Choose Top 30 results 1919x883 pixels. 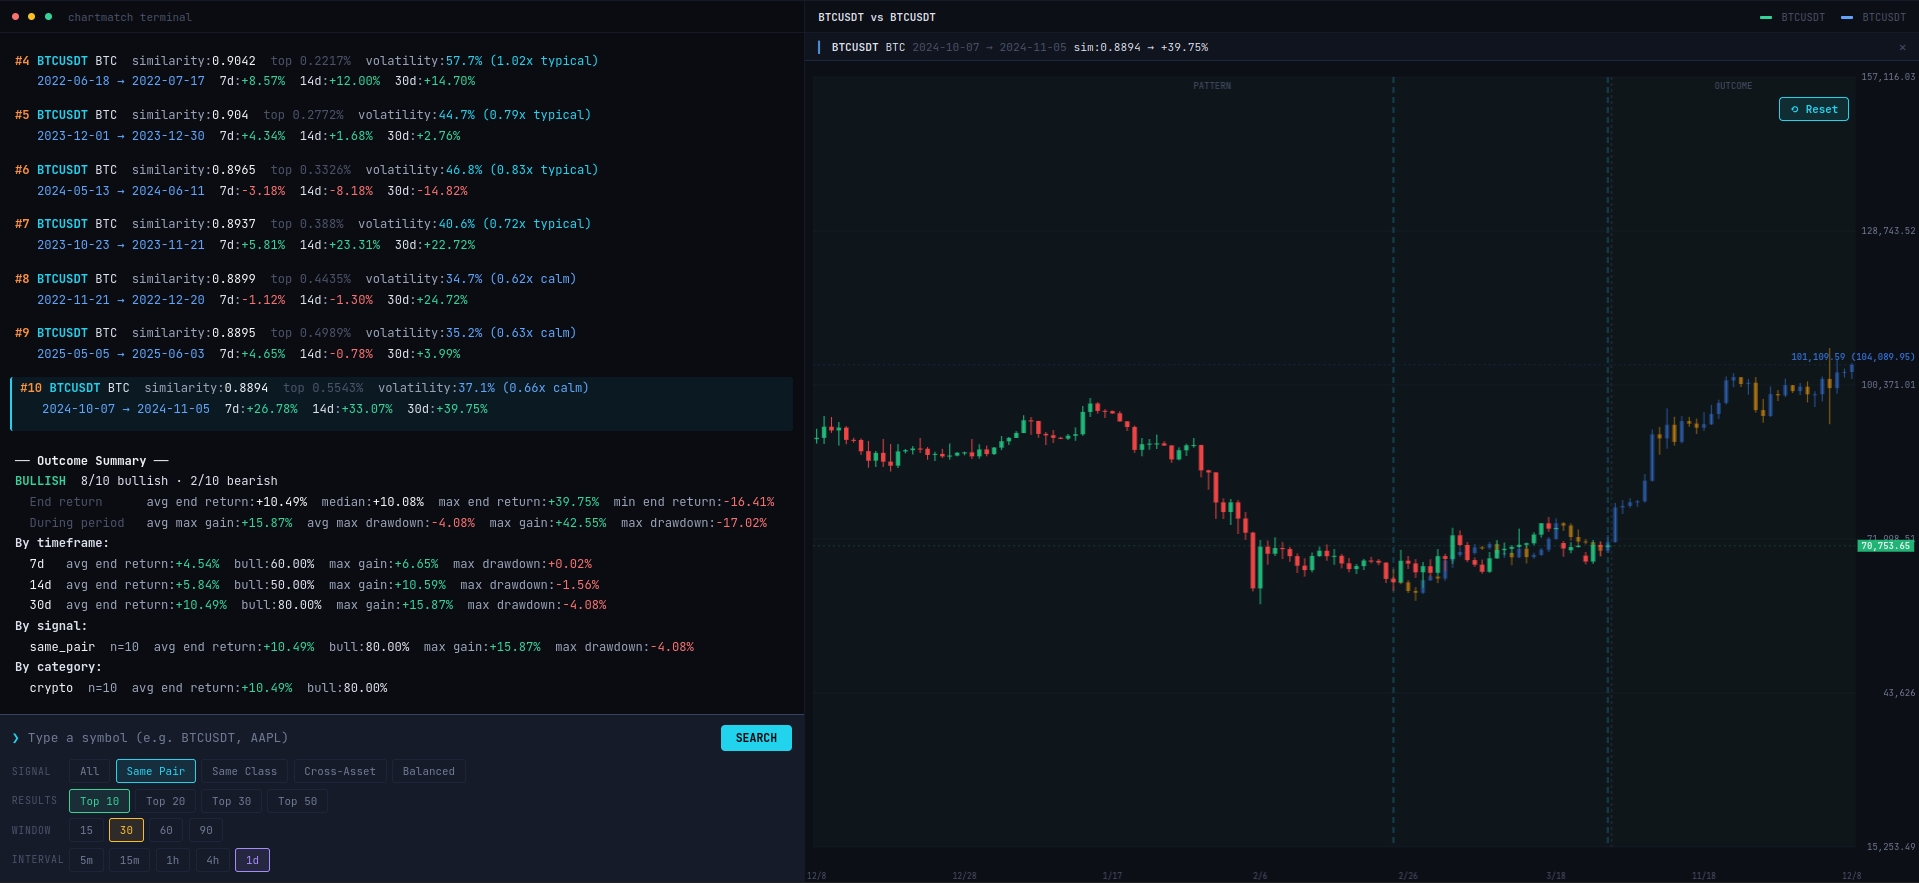pyautogui.click(x=231, y=801)
